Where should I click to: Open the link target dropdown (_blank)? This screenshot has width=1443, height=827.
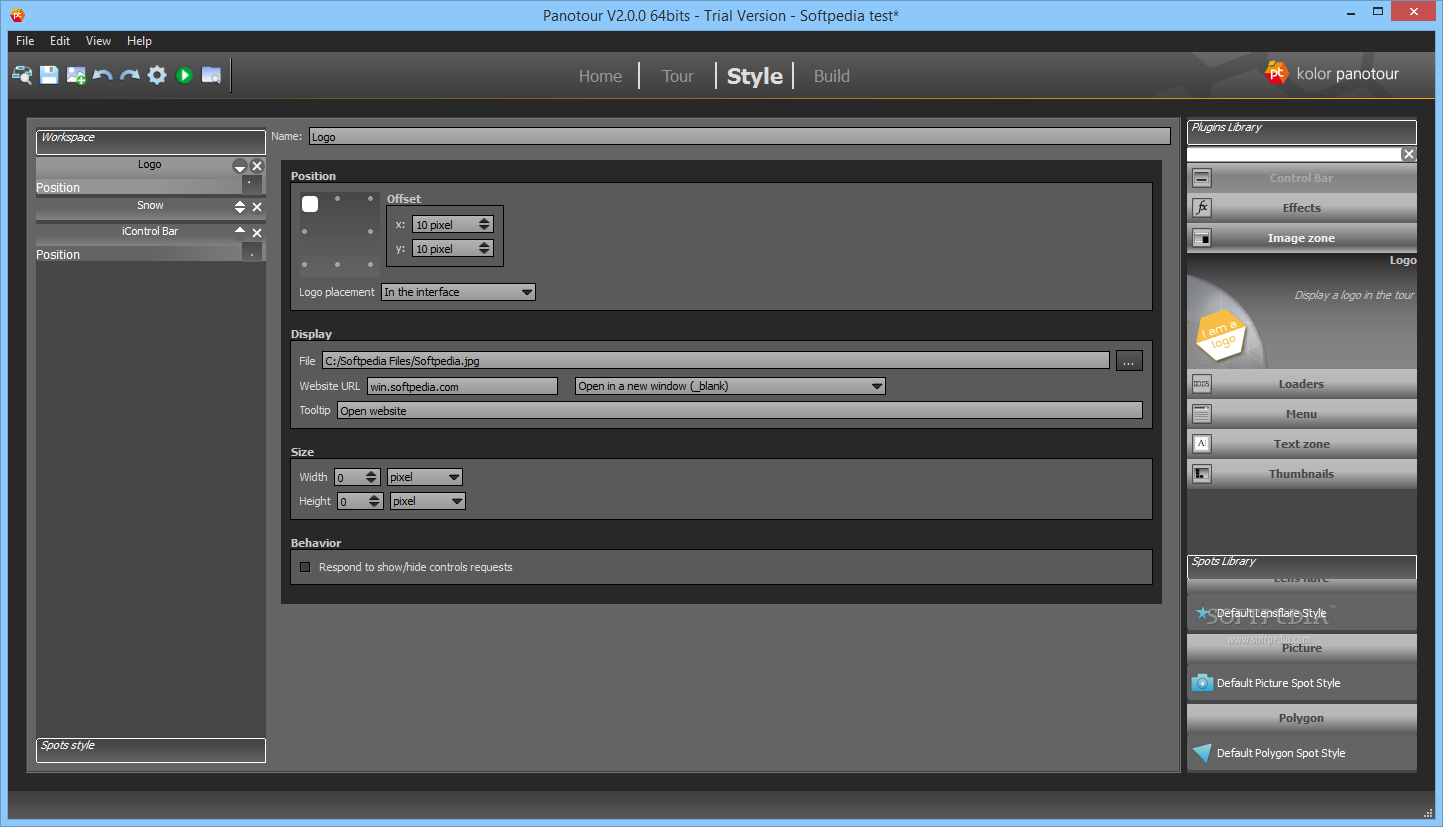[x=731, y=386]
